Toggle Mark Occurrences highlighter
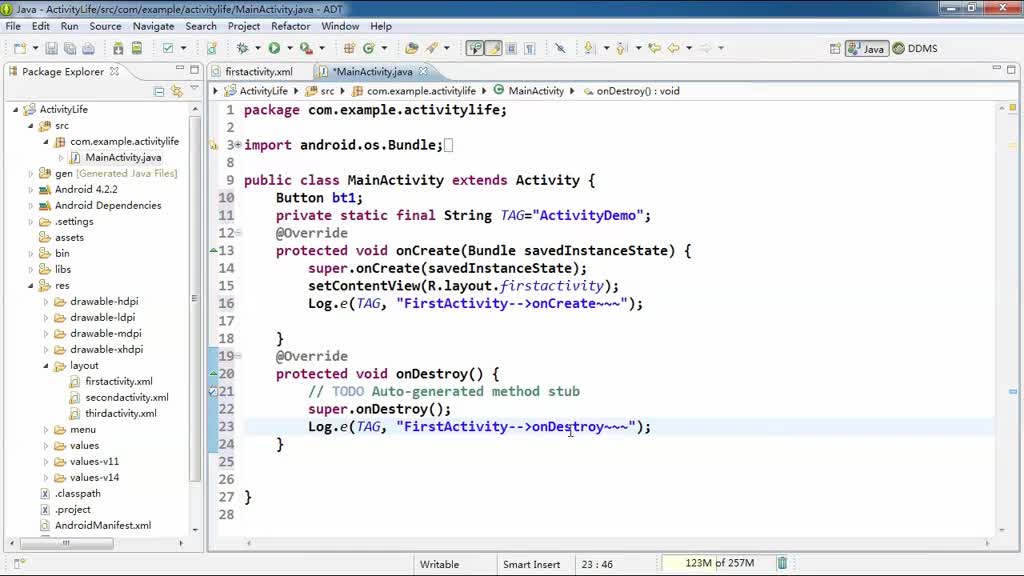Screen dimensions: 1024x576 point(493,48)
